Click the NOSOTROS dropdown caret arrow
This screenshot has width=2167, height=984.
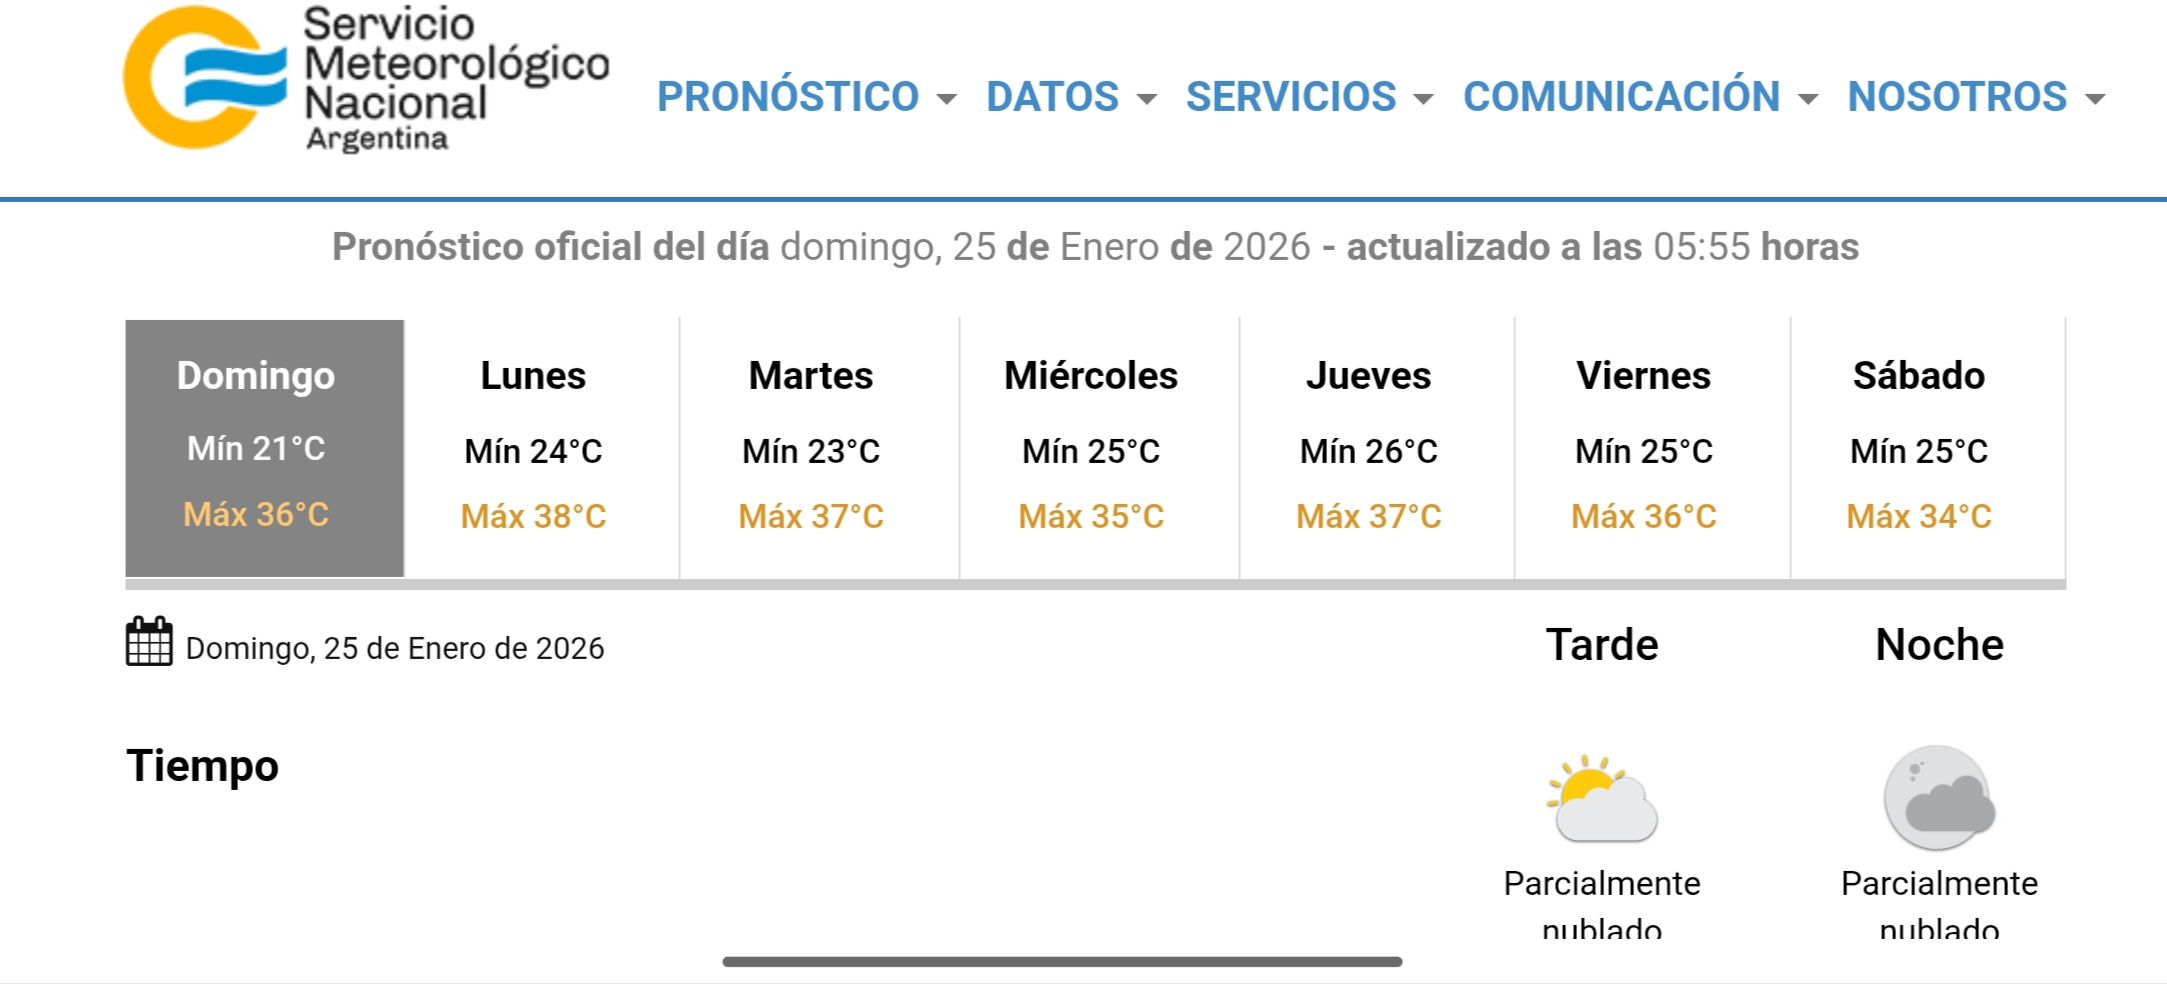[2095, 99]
